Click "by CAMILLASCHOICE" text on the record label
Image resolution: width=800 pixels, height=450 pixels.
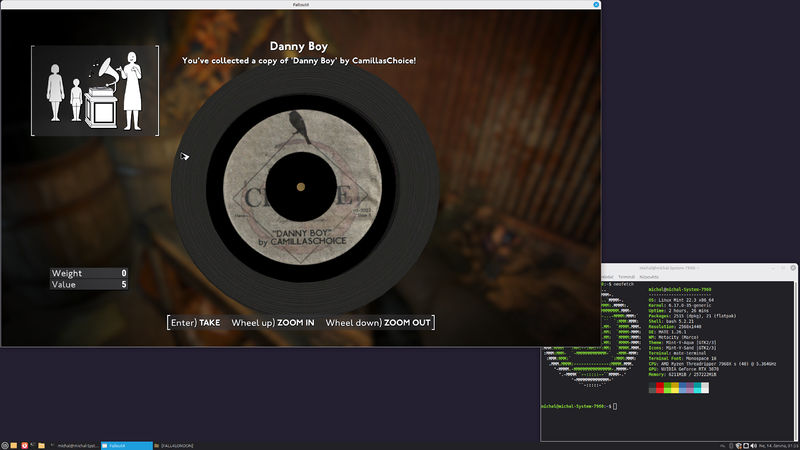pos(302,241)
